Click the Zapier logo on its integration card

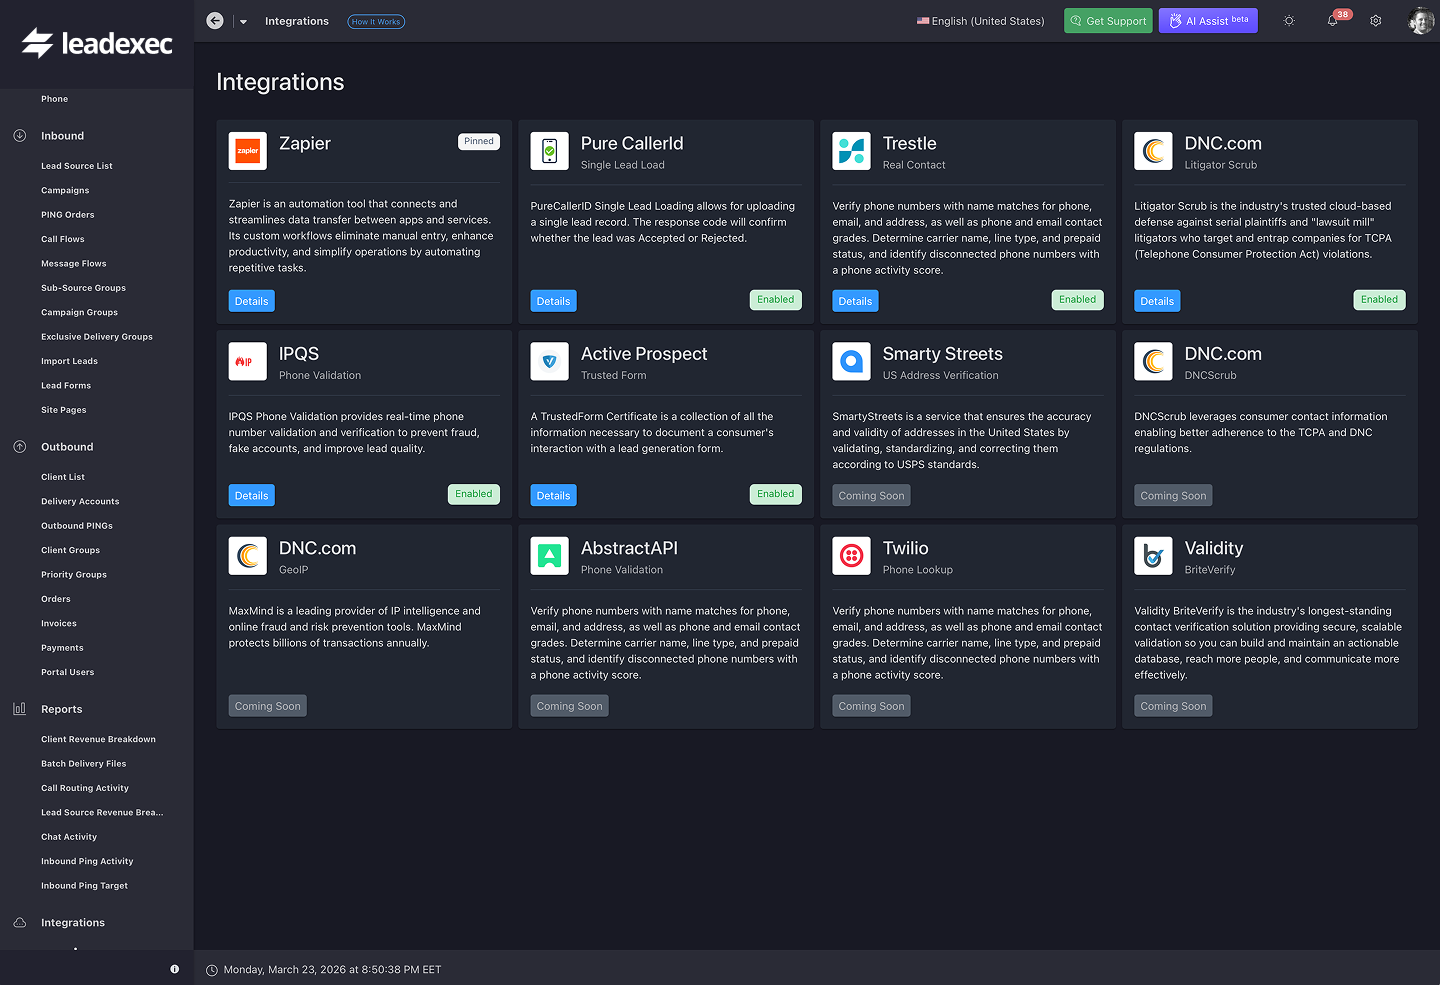pos(247,150)
